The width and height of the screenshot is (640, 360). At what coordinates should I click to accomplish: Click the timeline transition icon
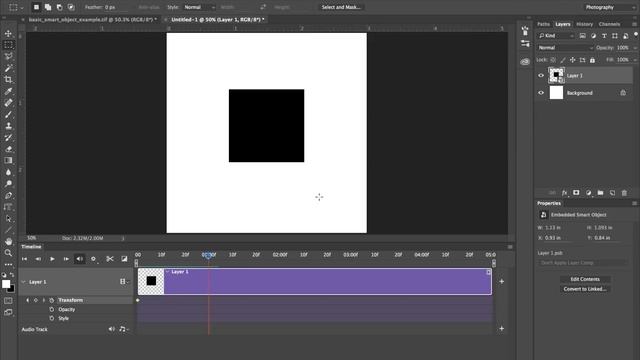(124, 259)
